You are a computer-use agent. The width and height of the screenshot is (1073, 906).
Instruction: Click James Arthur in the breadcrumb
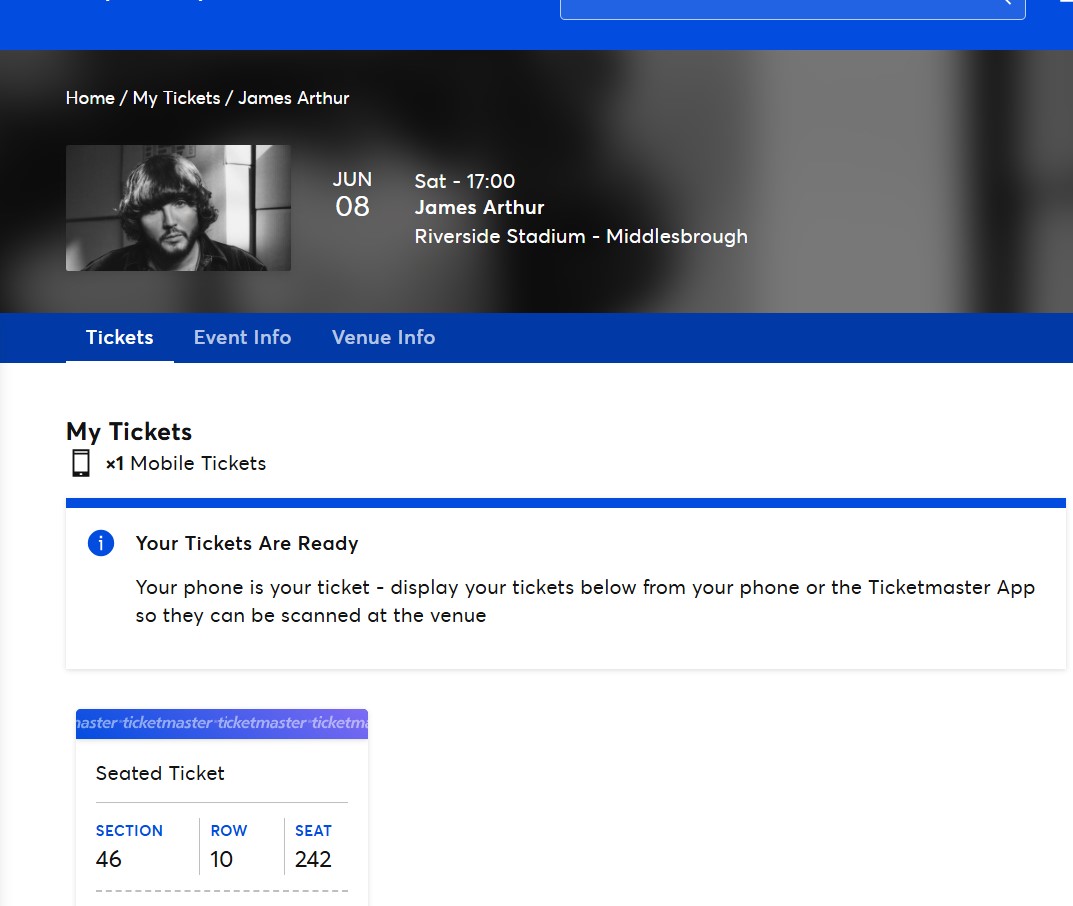293,98
